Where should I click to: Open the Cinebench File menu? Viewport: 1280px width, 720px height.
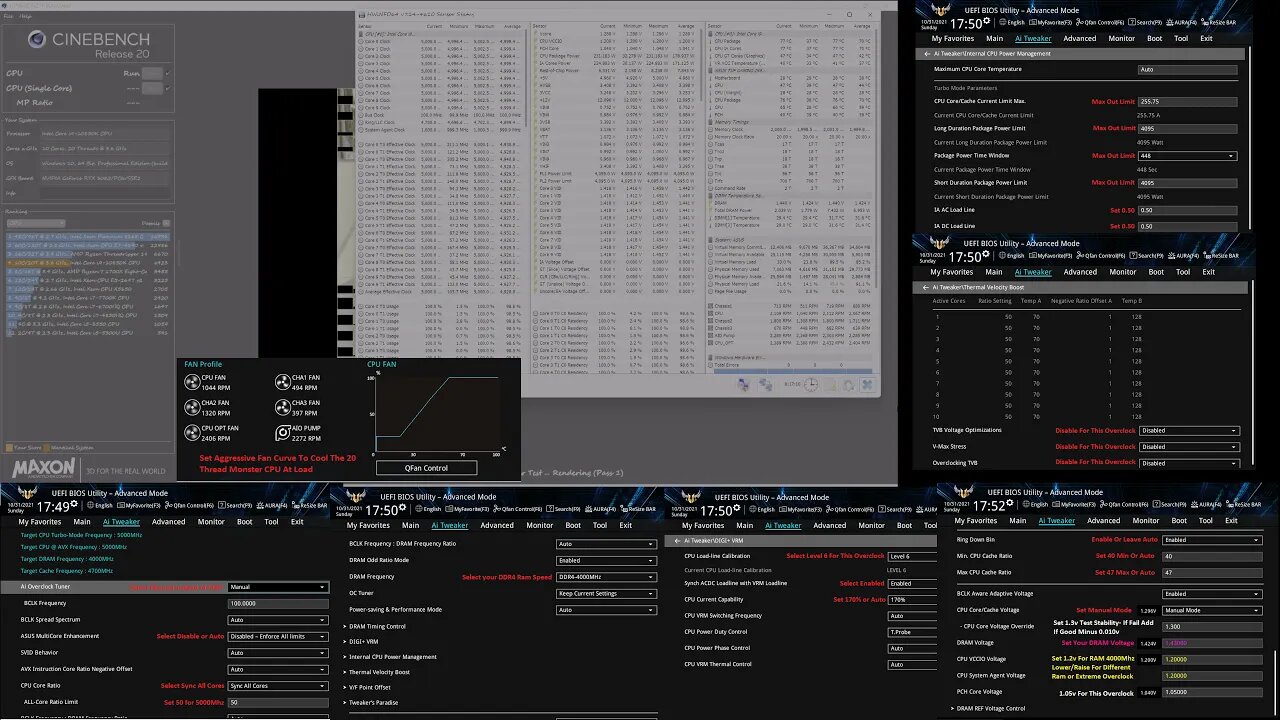point(9,16)
